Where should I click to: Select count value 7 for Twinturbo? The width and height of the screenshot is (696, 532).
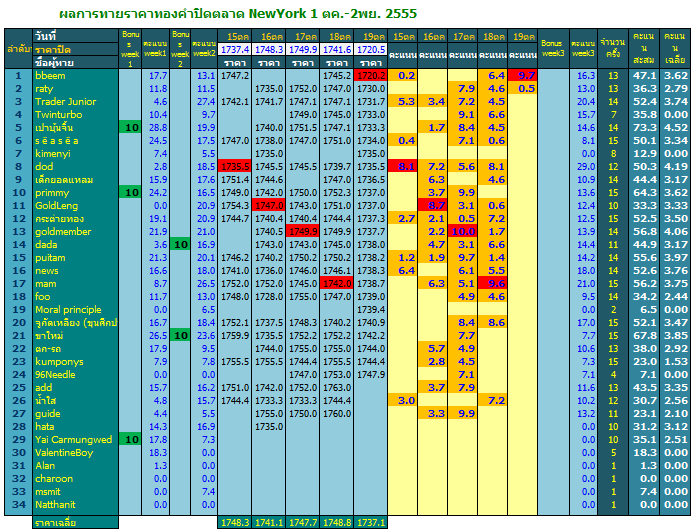point(613,114)
